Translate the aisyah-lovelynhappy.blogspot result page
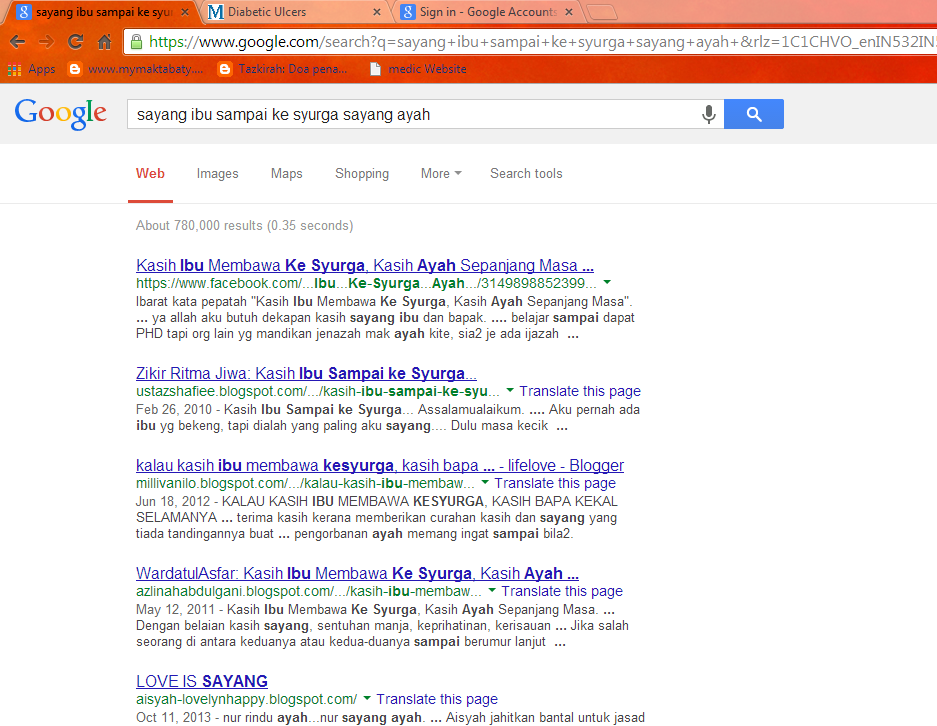Image resolution: width=937 pixels, height=726 pixels. (x=437, y=699)
